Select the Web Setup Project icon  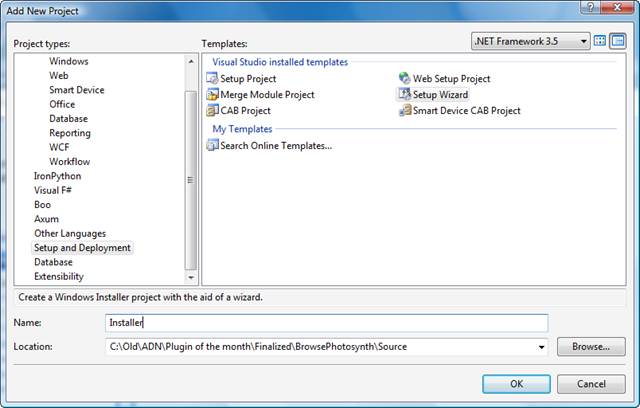[404, 79]
